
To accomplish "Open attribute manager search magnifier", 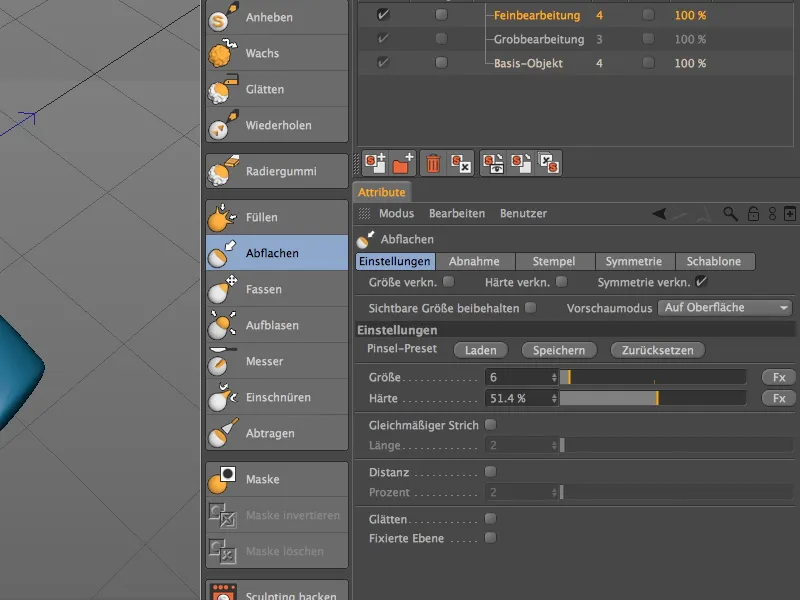I will [730, 214].
